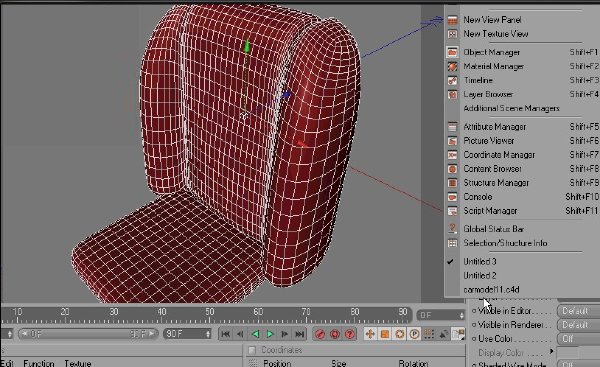Click the play backwards green arrow
600x367 pixels.
255,334
